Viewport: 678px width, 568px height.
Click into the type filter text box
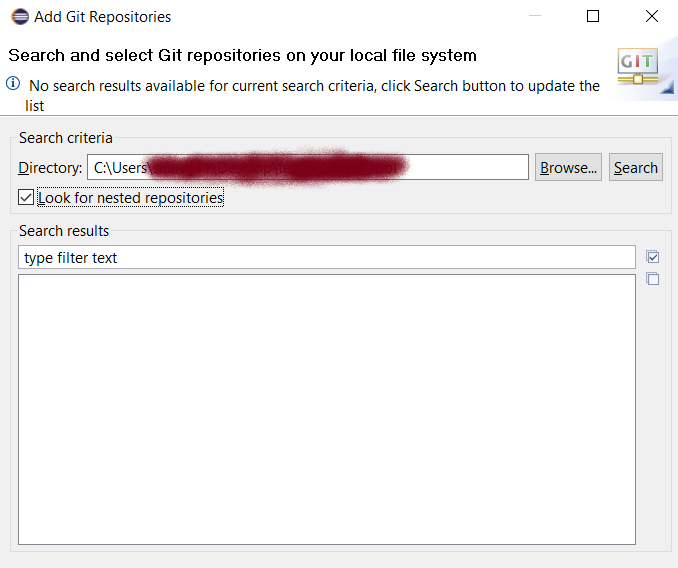(x=326, y=258)
